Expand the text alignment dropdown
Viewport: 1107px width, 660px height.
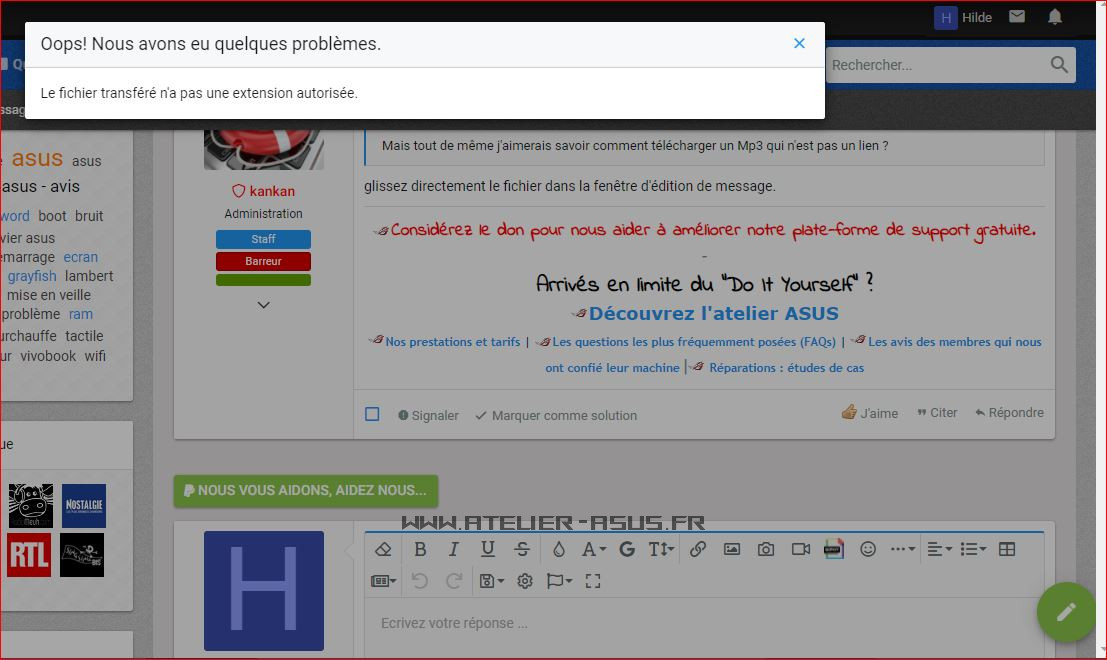[x=939, y=549]
